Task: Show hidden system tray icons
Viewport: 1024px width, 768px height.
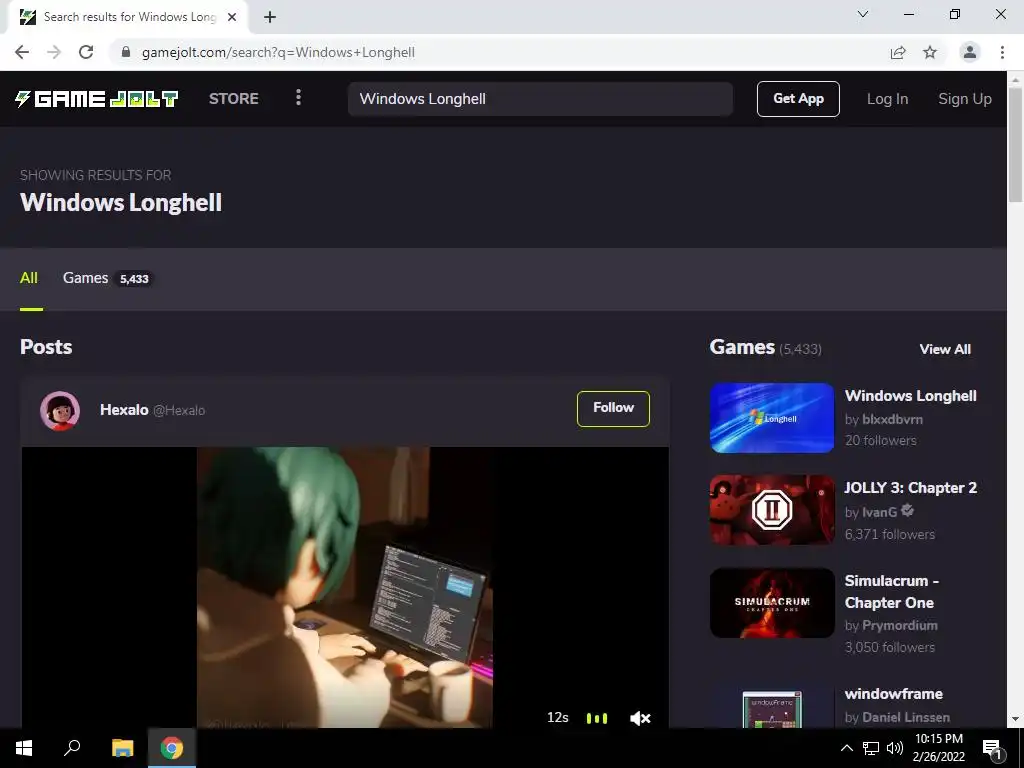Action: click(x=846, y=748)
